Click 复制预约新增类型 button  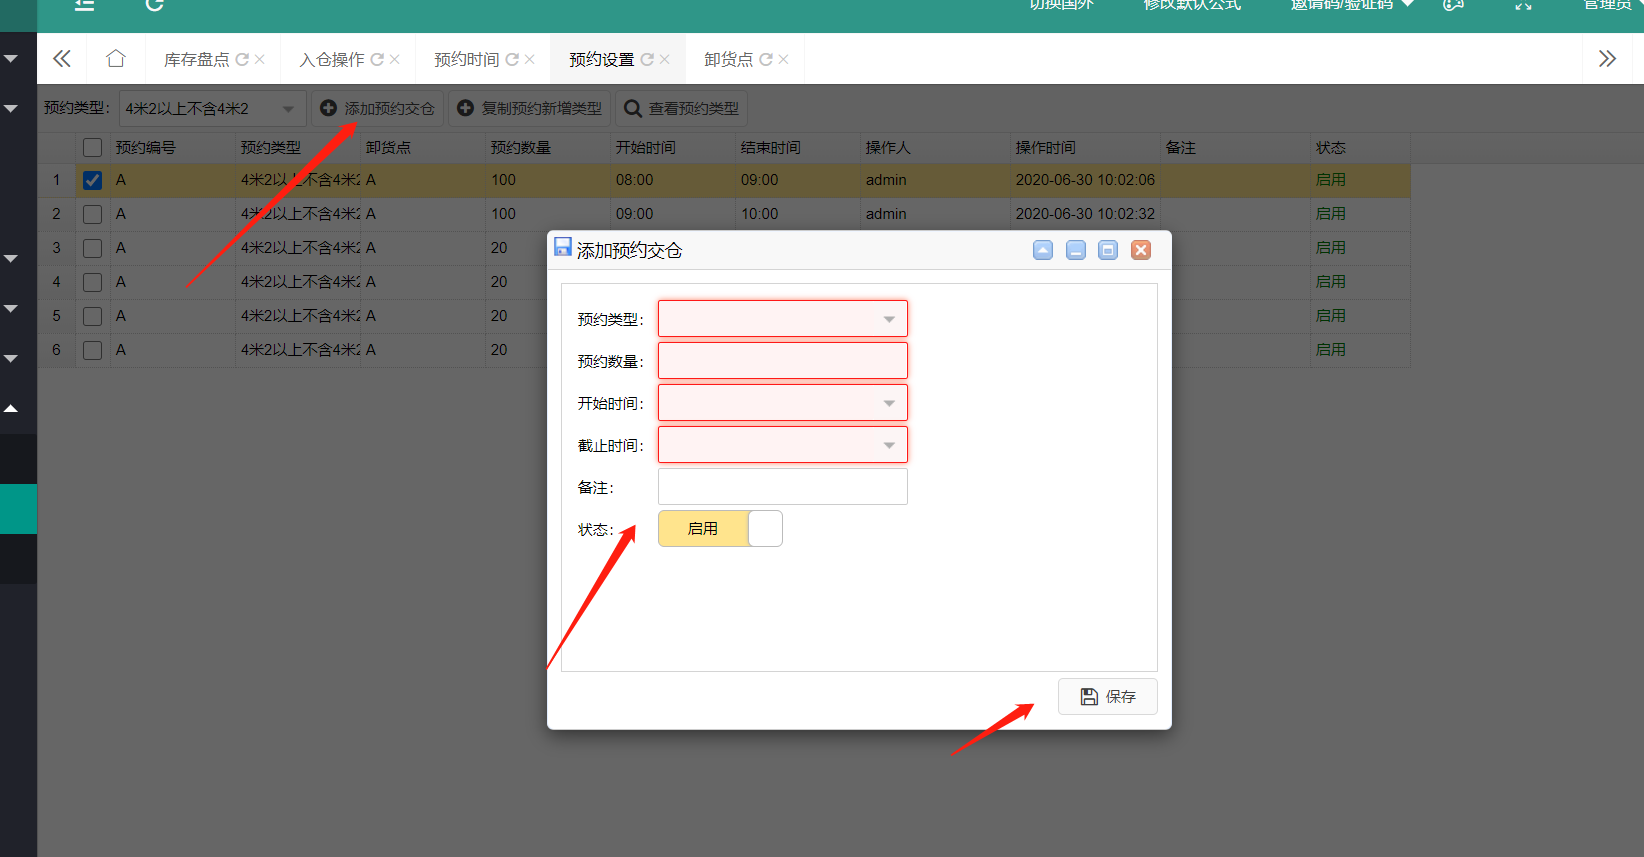point(530,108)
